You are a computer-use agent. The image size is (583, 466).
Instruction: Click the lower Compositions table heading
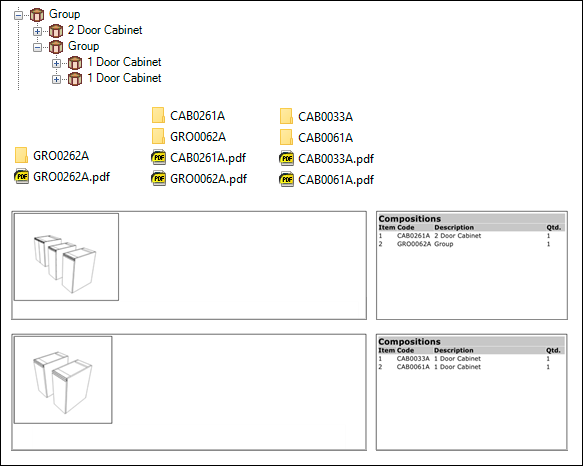pos(409,341)
